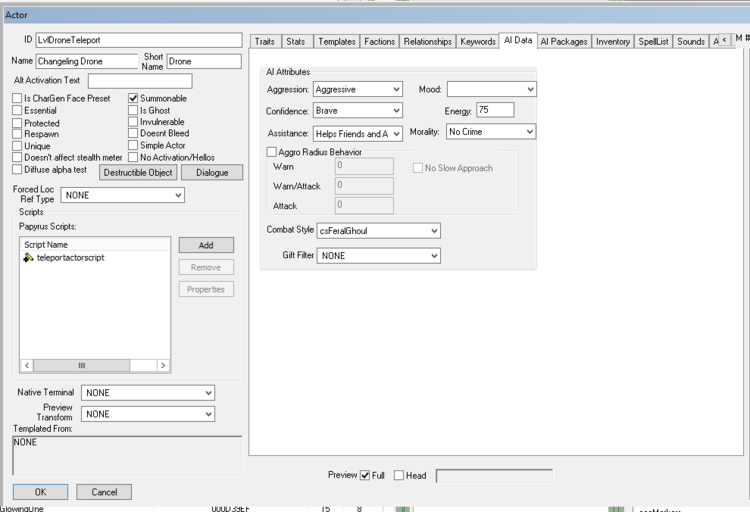Enable the Is Ghost checkbox
The width and height of the screenshot is (750, 512).
click(x=133, y=110)
